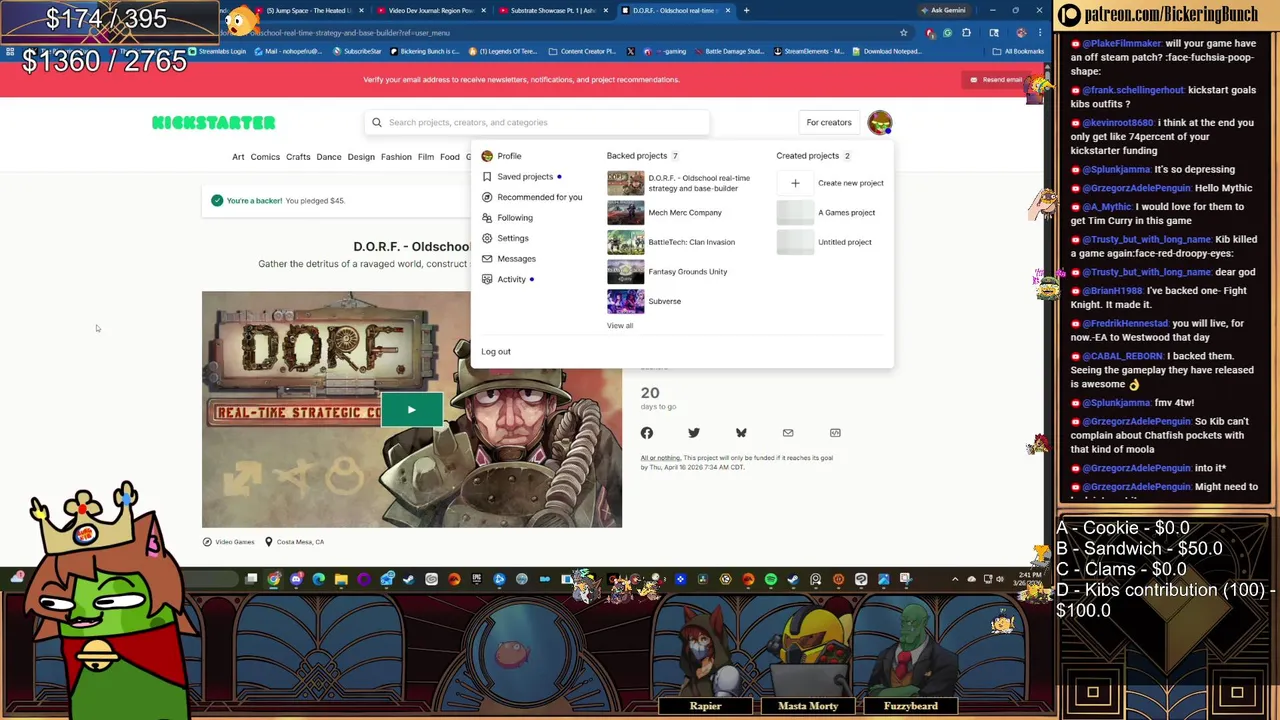Create new project

[830, 183]
